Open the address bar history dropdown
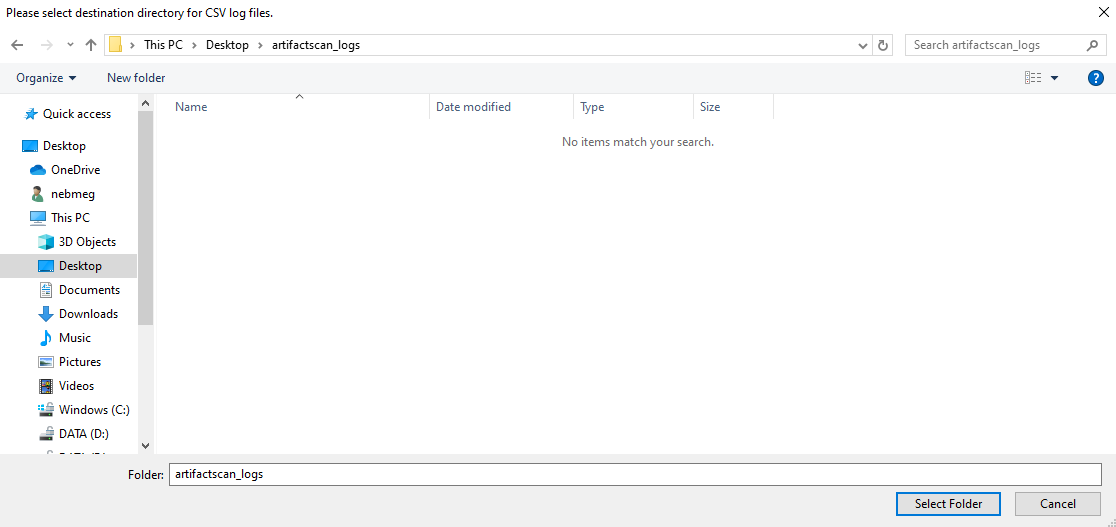Image resolution: width=1116 pixels, height=527 pixels. click(863, 45)
